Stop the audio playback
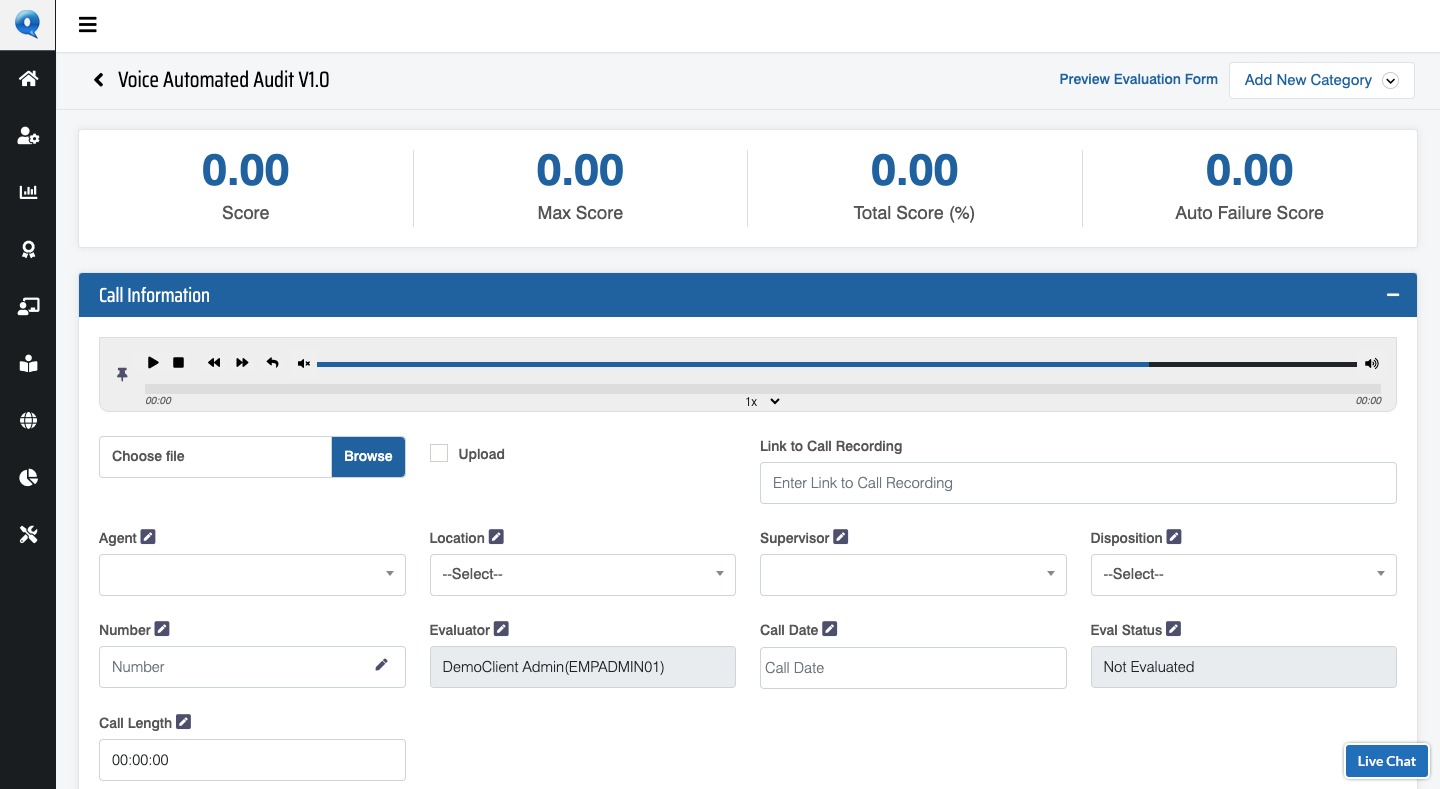Viewport: 1440px width, 789px height. (179, 363)
